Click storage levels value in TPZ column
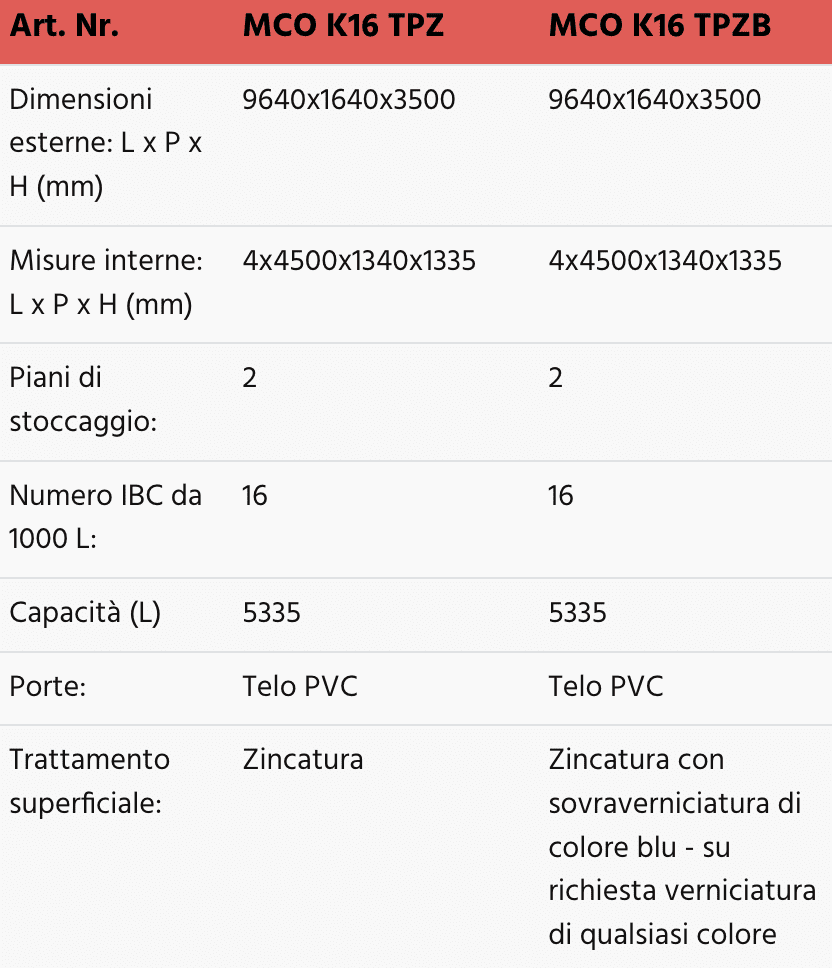The height and width of the screenshot is (968, 832). coord(250,378)
